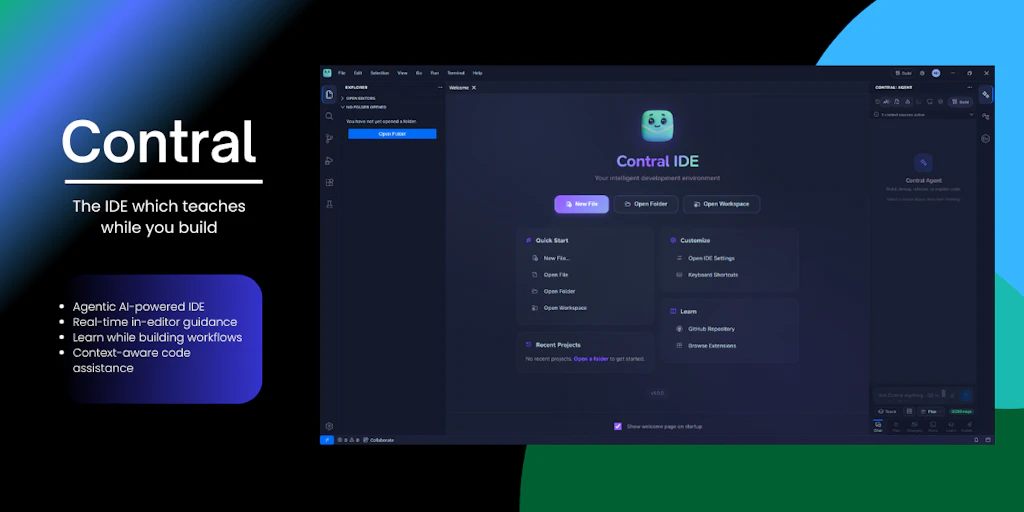Open Keyboard Shortcuts under Customize
This screenshot has height=512, width=1024.
pos(707,275)
